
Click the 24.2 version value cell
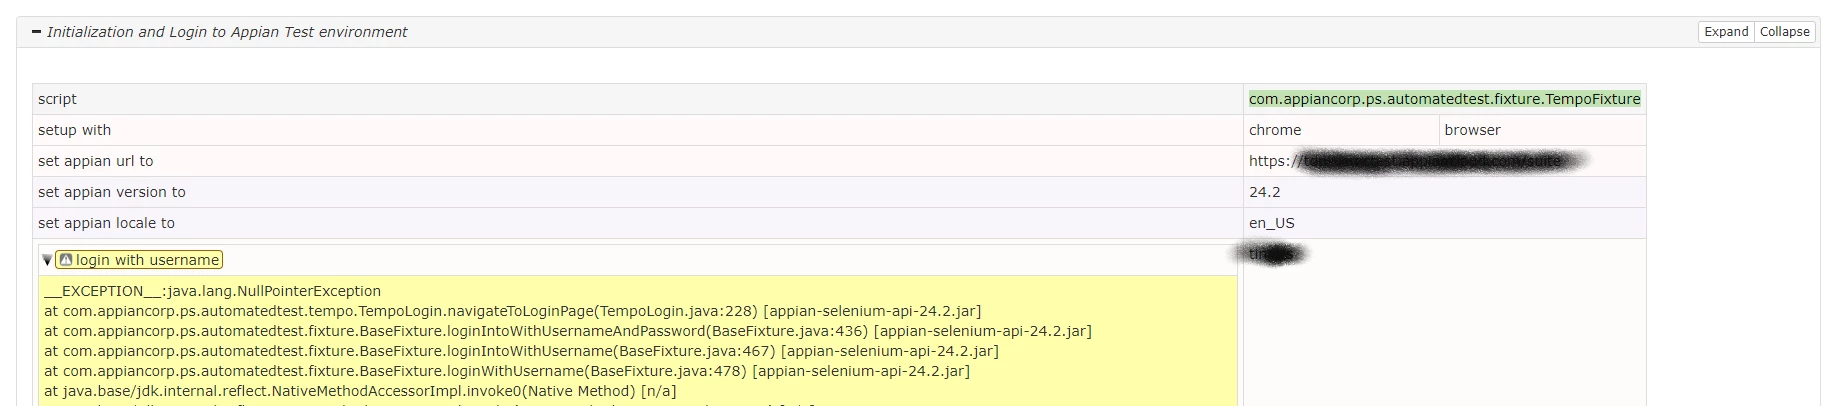pos(1444,192)
